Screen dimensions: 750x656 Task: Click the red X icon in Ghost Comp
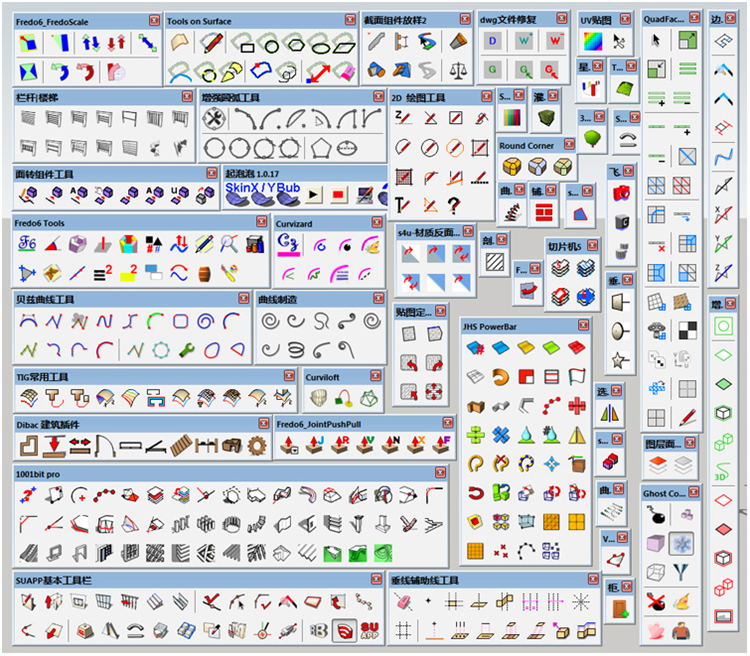tap(656, 601)
